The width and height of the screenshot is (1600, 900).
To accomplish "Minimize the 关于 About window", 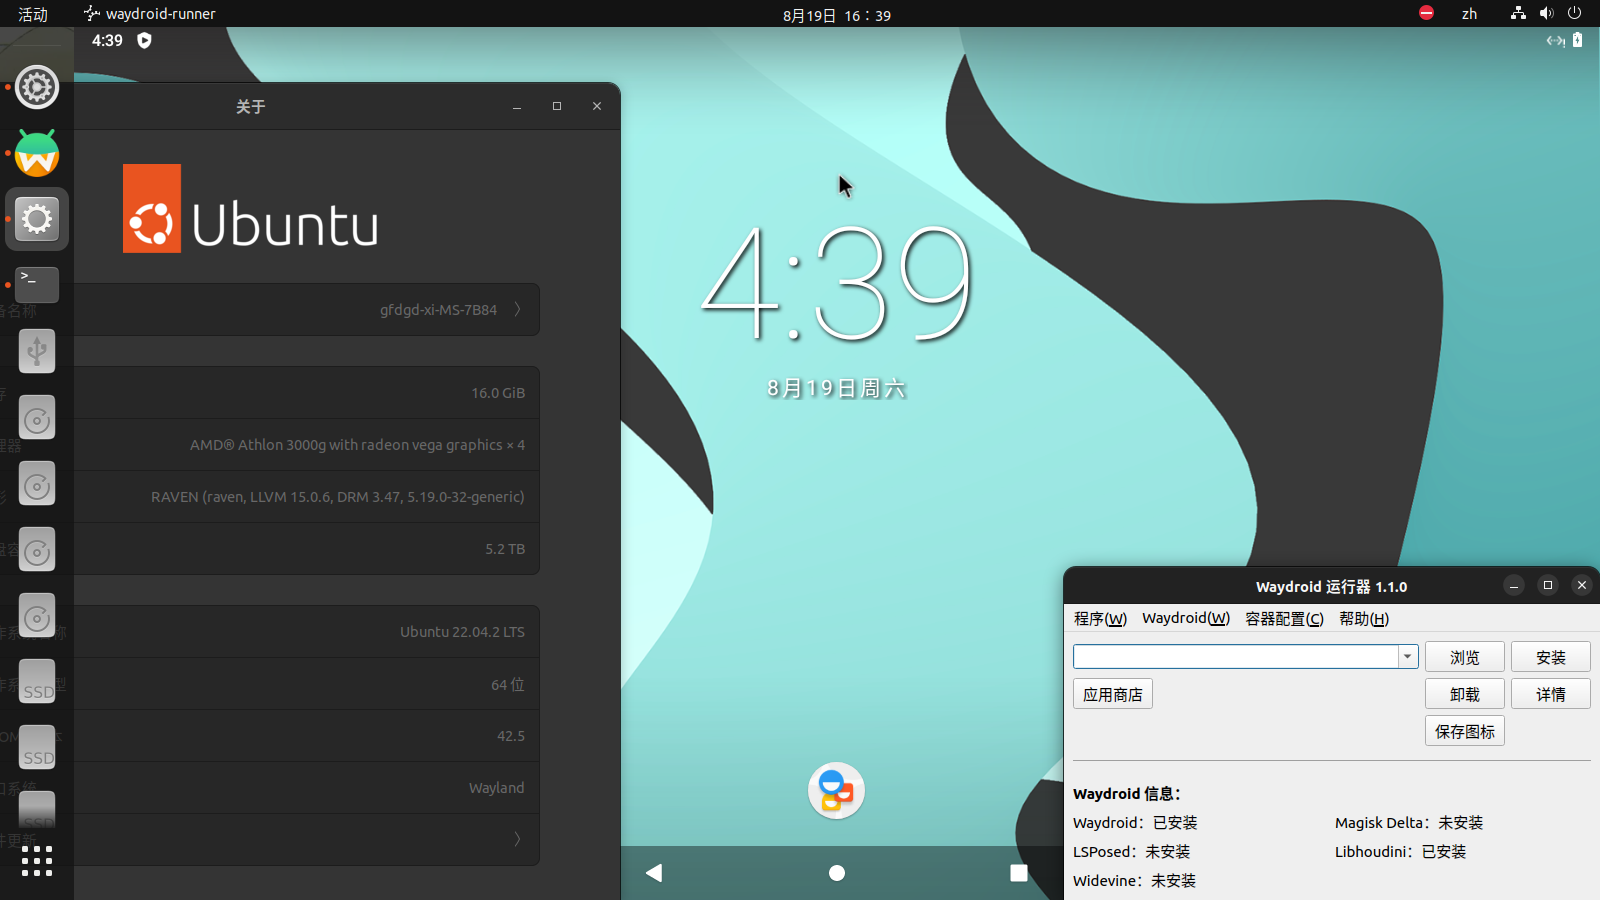I will 517,106.
